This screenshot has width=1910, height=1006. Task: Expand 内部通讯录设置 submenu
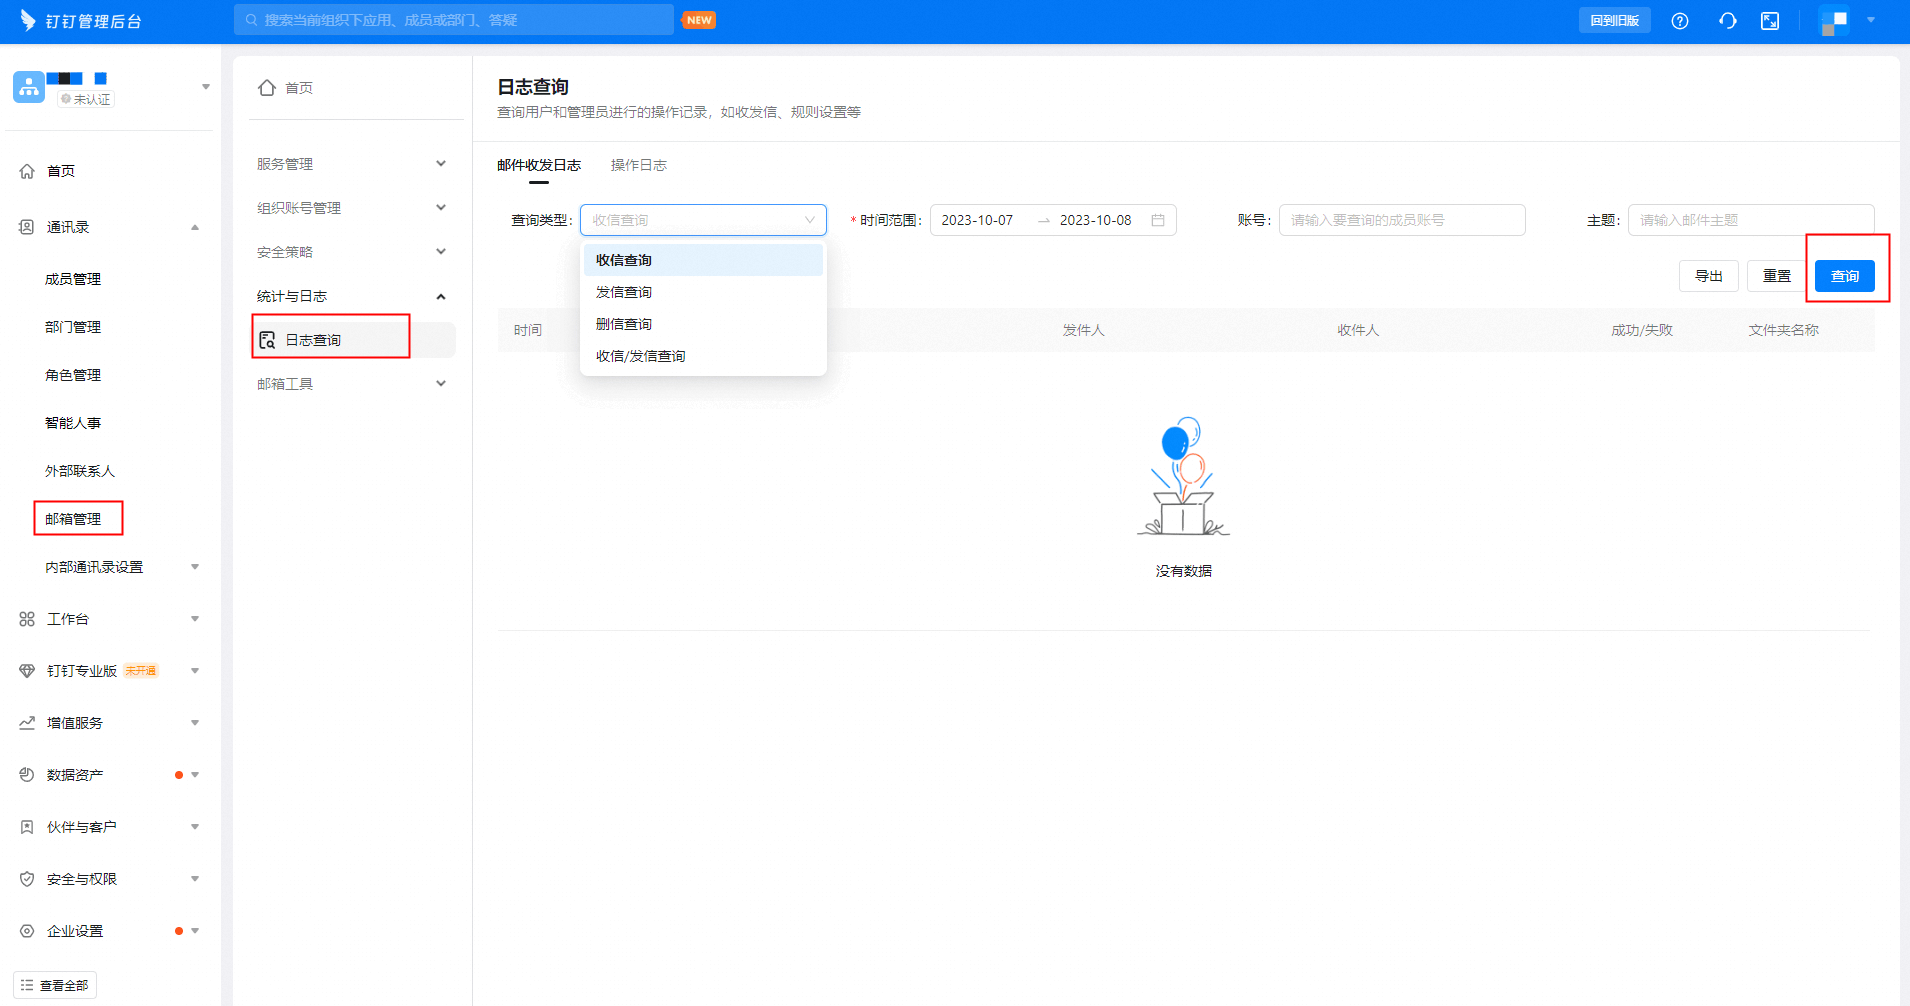195,567
